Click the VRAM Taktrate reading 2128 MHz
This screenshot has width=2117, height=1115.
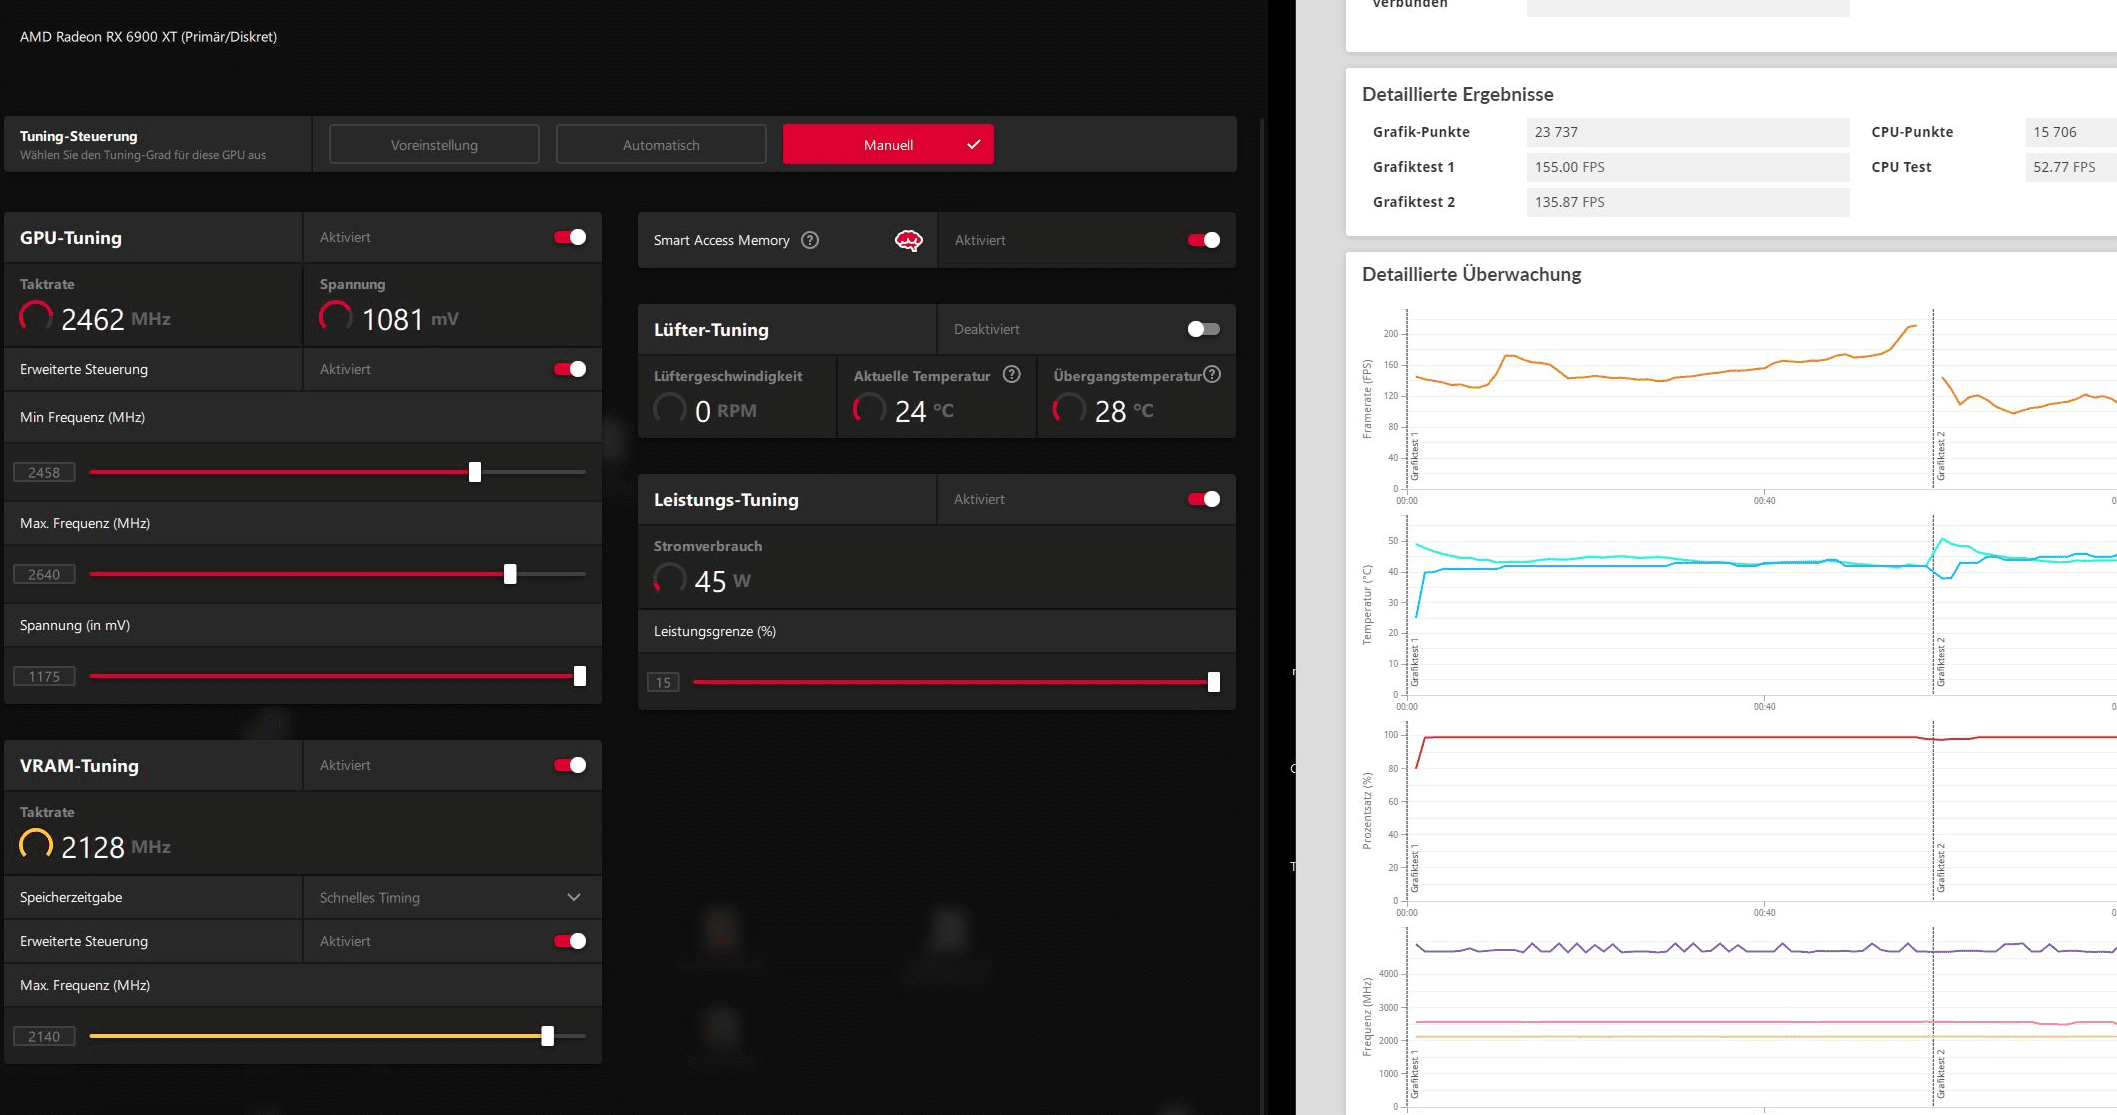click(x=116, y=847)
